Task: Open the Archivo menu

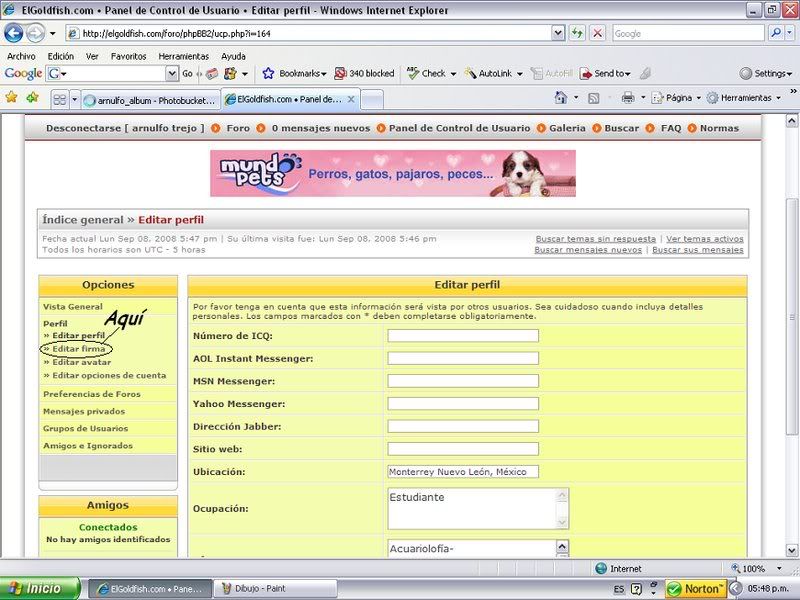Action: tap(21, 56)
